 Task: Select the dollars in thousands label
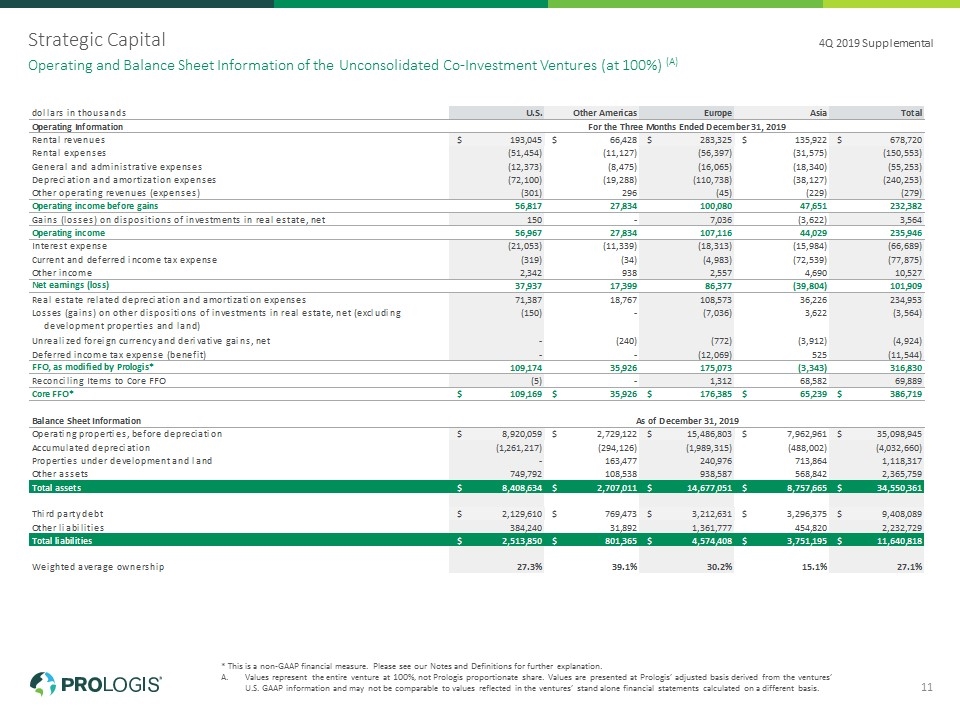[x=79, y=113]
